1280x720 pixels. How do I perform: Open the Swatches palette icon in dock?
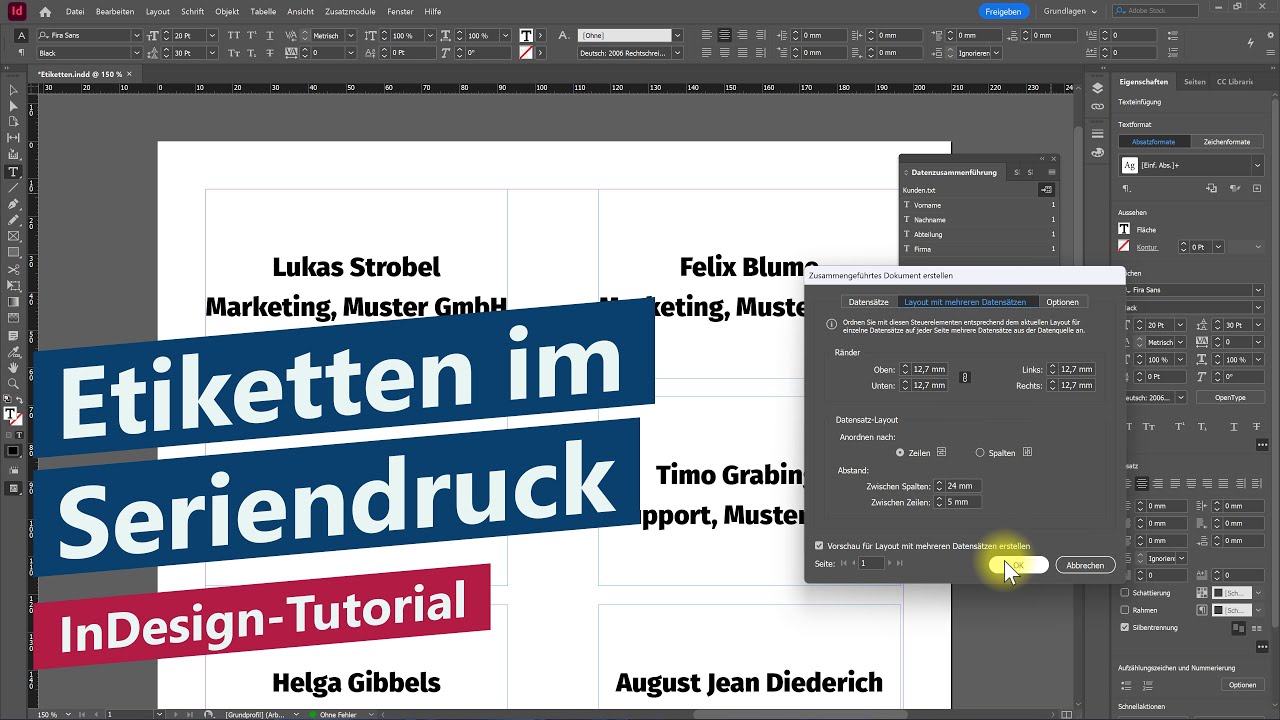point(1097,152)
